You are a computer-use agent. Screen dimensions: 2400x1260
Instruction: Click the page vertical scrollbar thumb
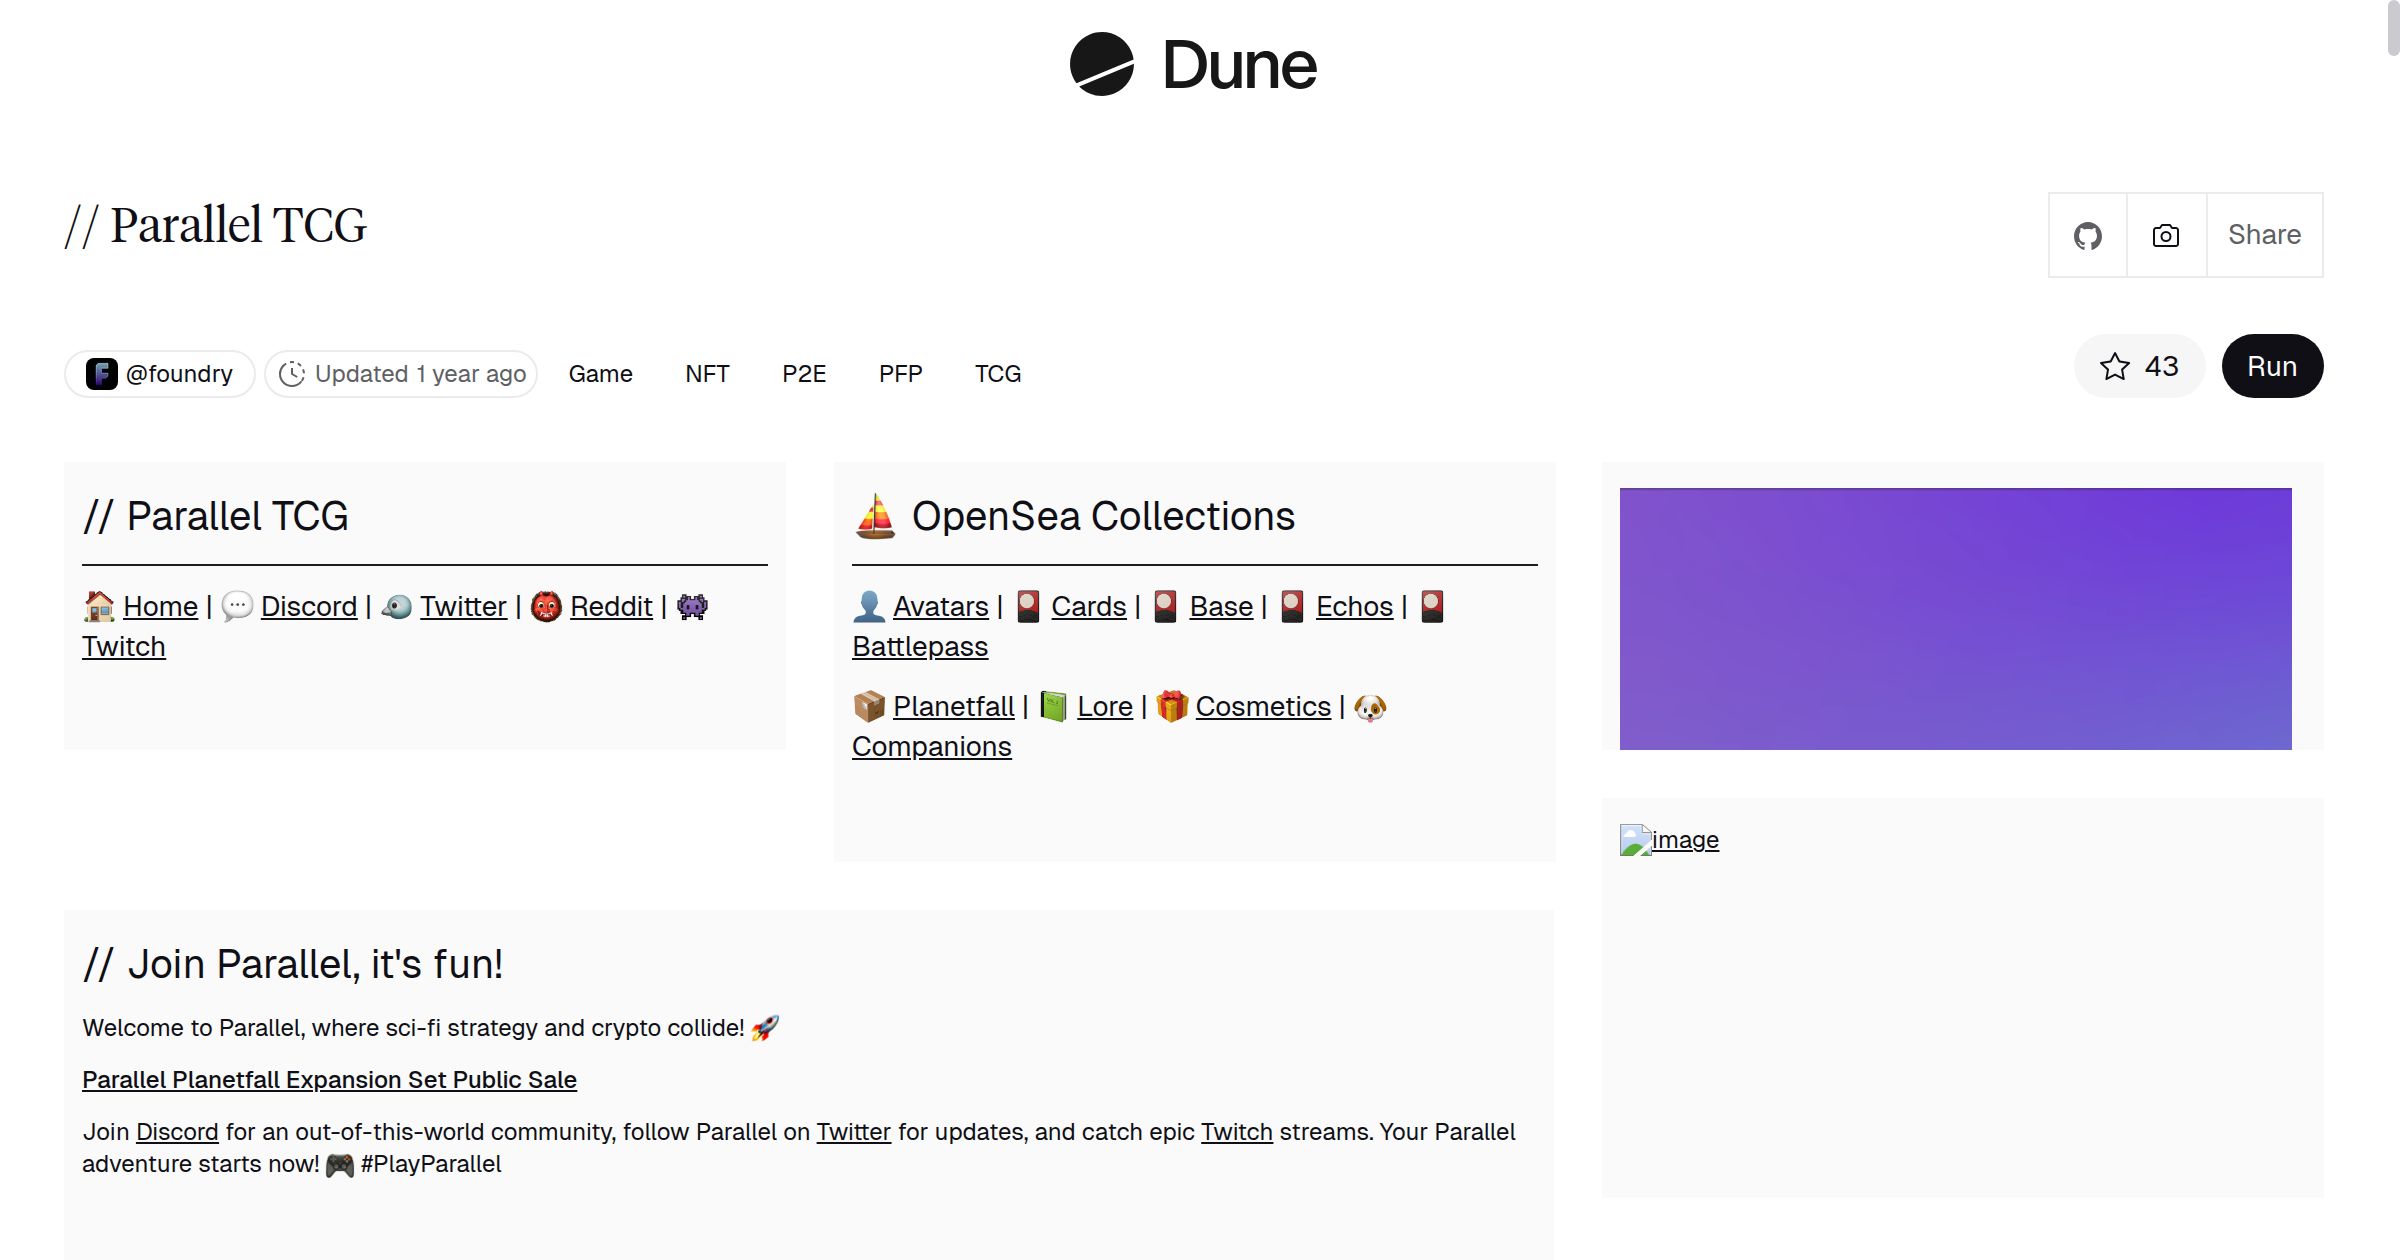pyautogui.click(x=2392, y=28)
